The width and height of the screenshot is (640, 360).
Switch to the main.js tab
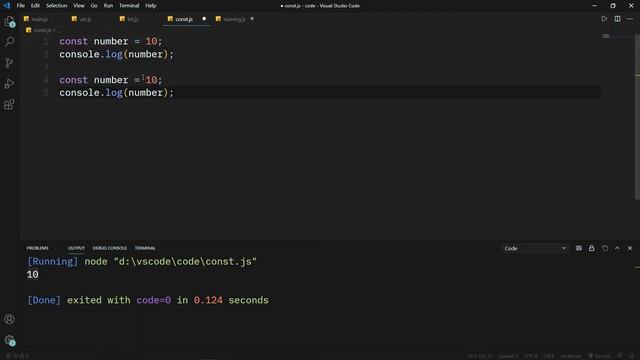pos(39,19)
